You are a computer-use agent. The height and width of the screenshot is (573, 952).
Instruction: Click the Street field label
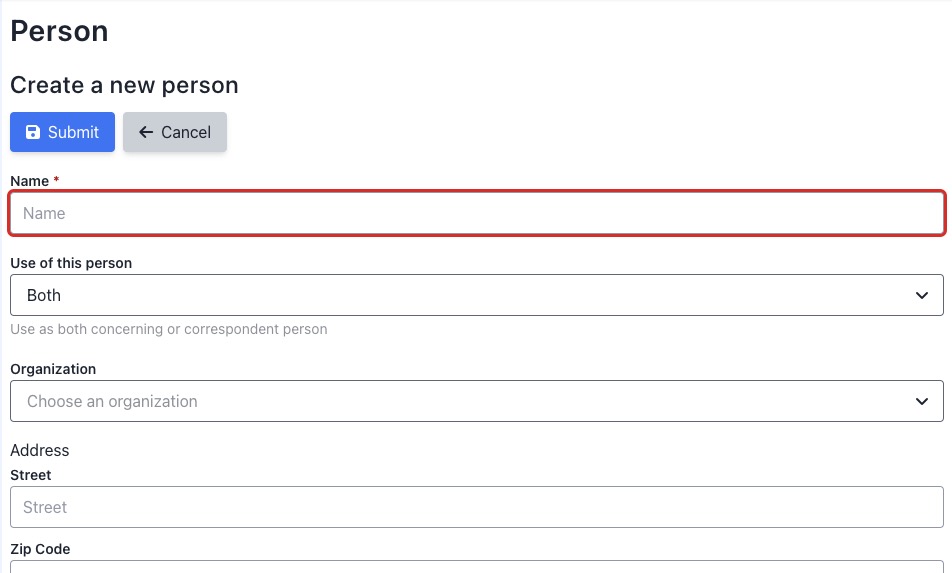point(30,475)
